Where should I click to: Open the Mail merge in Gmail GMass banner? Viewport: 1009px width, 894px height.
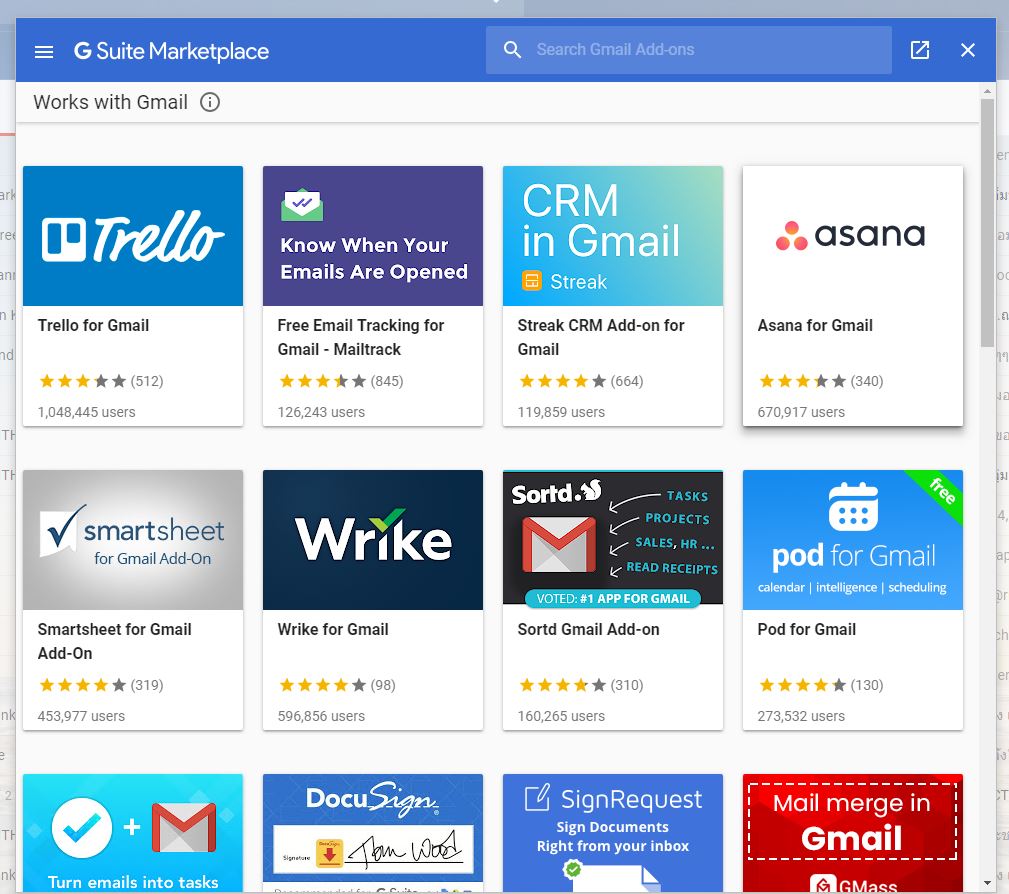853,833
